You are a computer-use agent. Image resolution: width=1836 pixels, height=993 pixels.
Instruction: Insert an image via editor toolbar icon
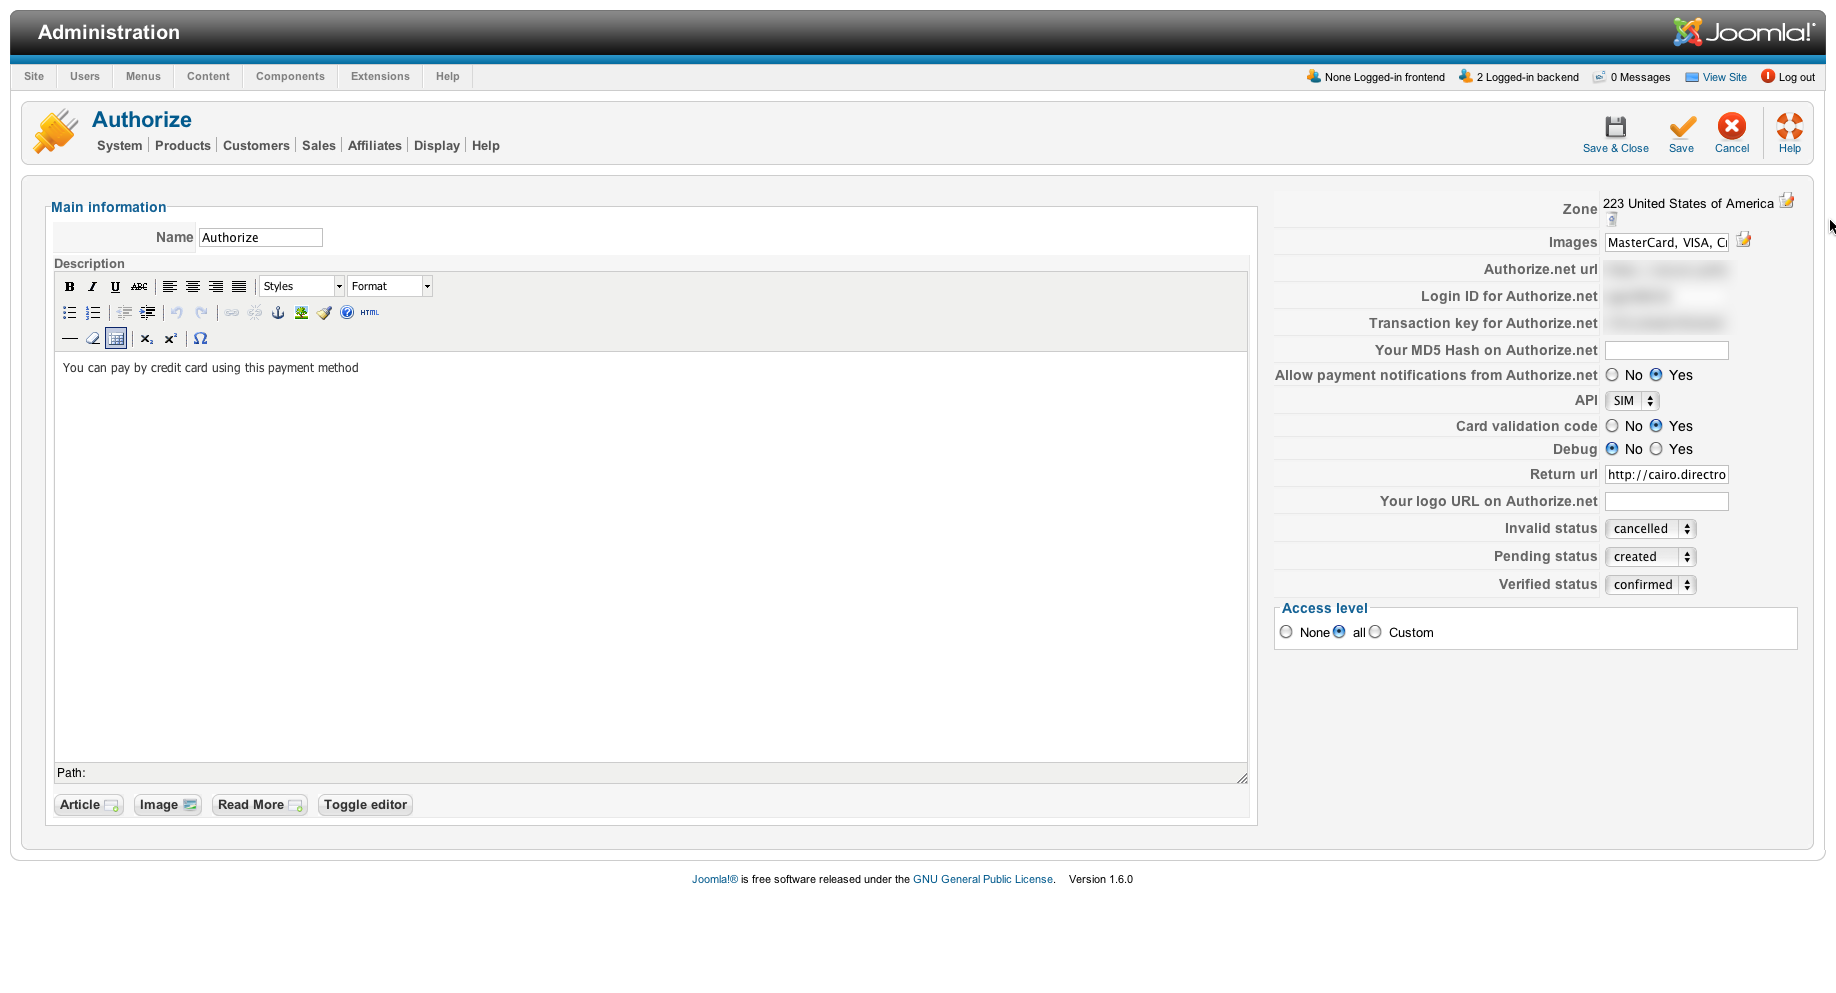click(x=301, y=313)
